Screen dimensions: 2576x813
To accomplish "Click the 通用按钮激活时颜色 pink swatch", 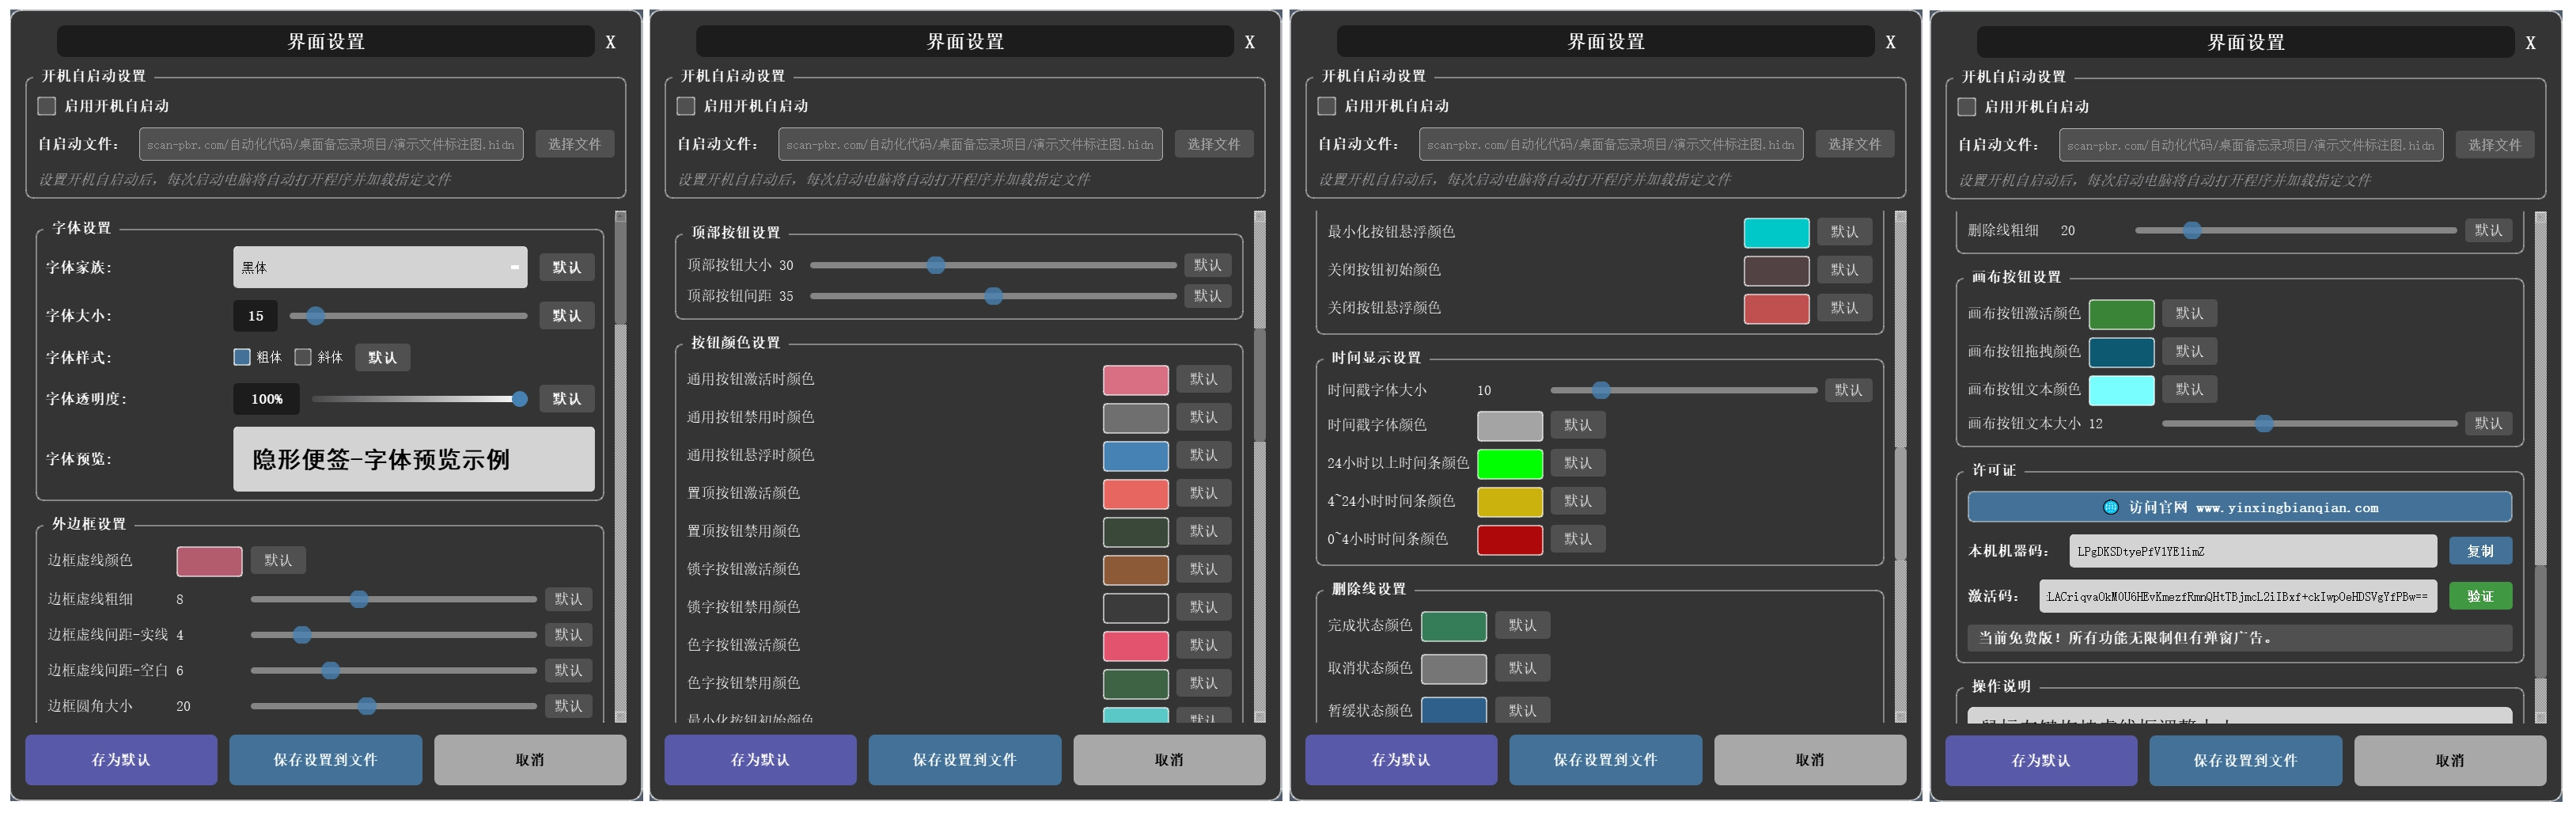I will (1135, 380).
